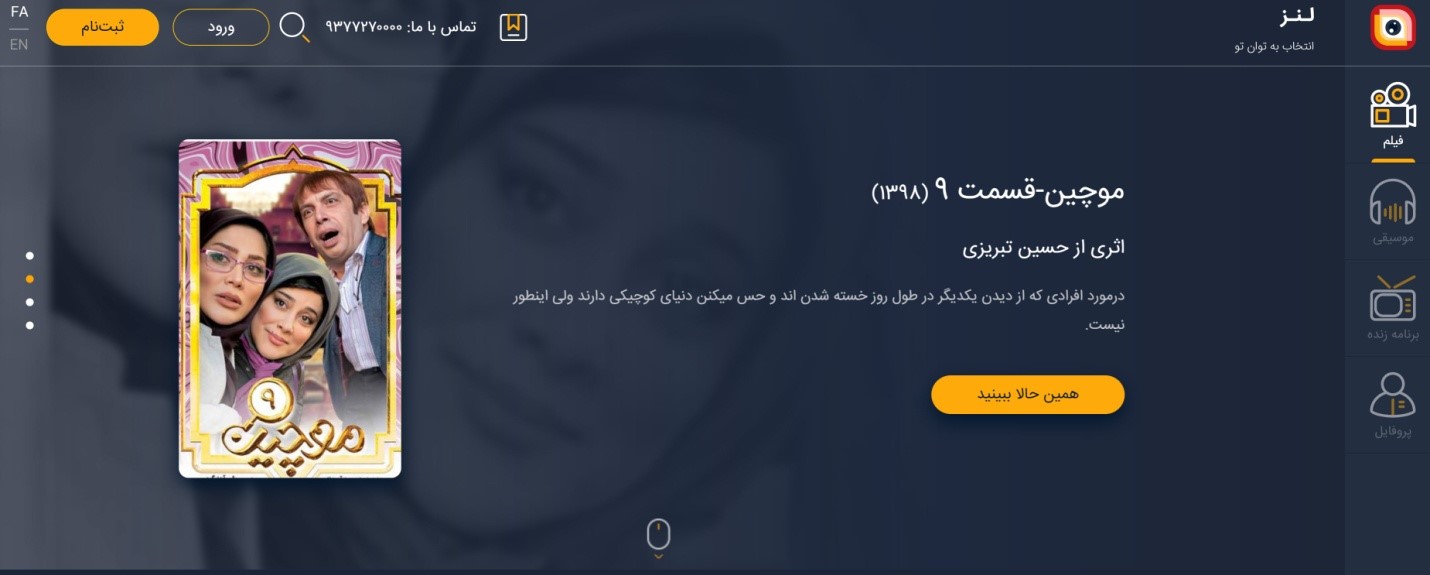Open the موچین episode 9 poster
This screenshot has height=575, width=1430.
(x=290, y=308)
